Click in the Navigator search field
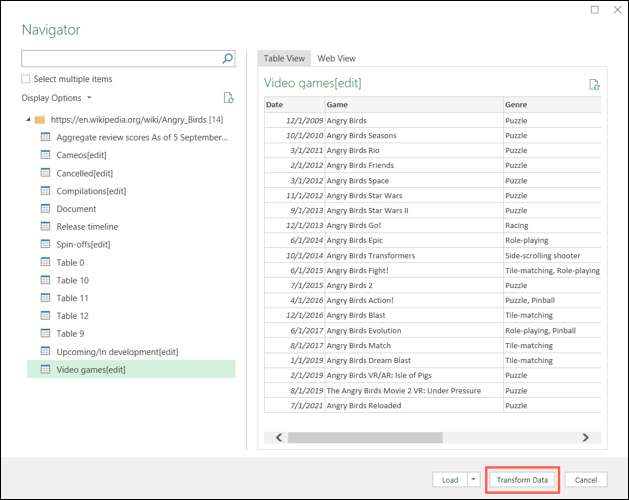Viewport: 629px width, 500px height. pyautogui.click(x=120, y=59)
